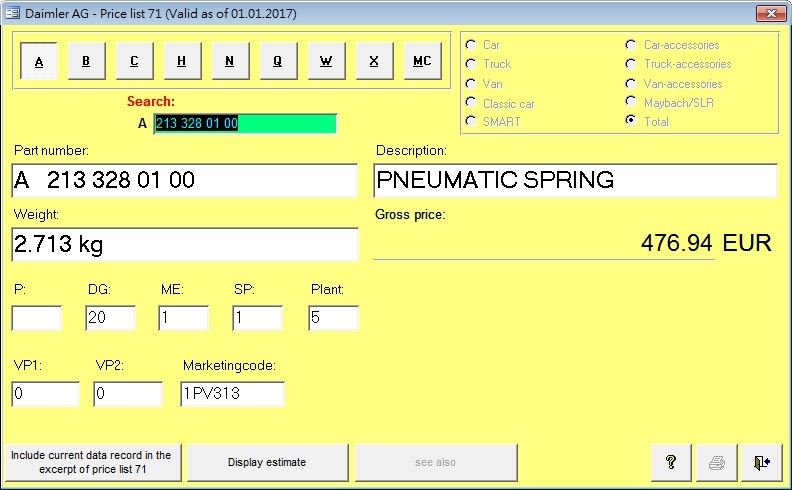This screenshot has width=792, height=490.
Task: Click the VP2 field
Action: [x=128, y=394]
